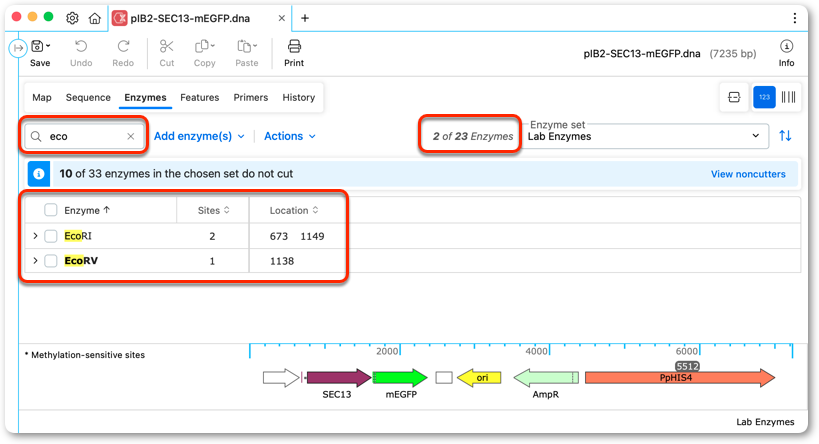Image resolution: width=819 pixels, height=444 pixels.
Task: Open the three-dot overflow menu
Action: click(794, 18)
